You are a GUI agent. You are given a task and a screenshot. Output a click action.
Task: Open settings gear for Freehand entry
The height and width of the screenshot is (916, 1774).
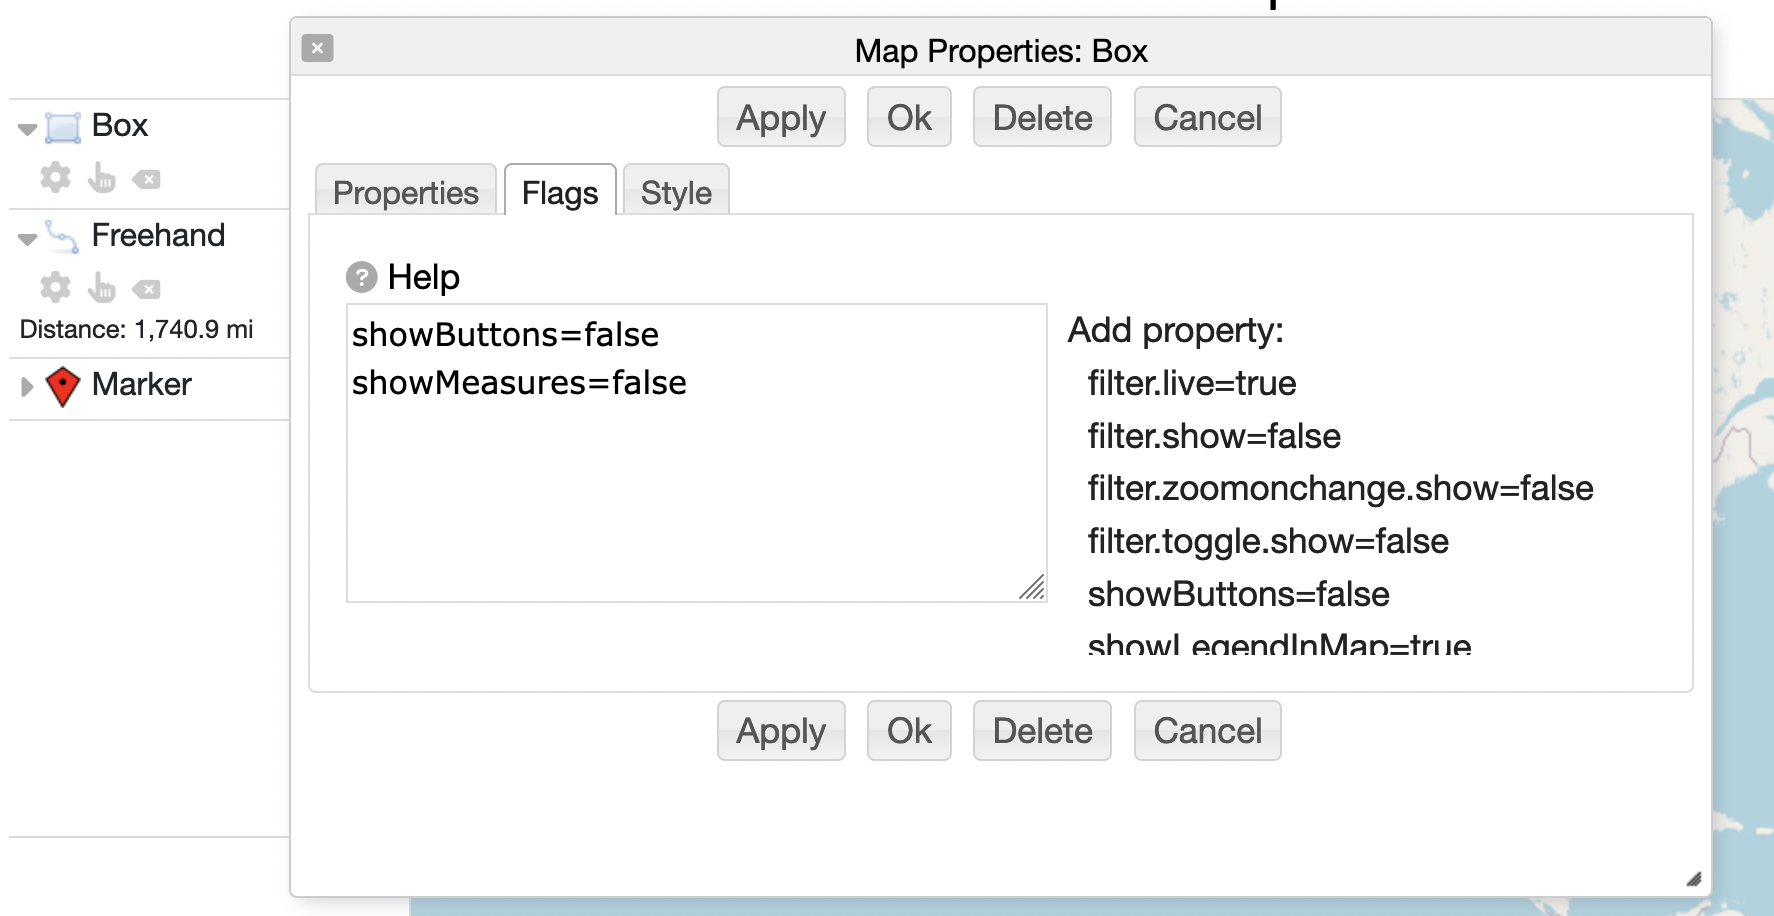(x=55, y=288)
